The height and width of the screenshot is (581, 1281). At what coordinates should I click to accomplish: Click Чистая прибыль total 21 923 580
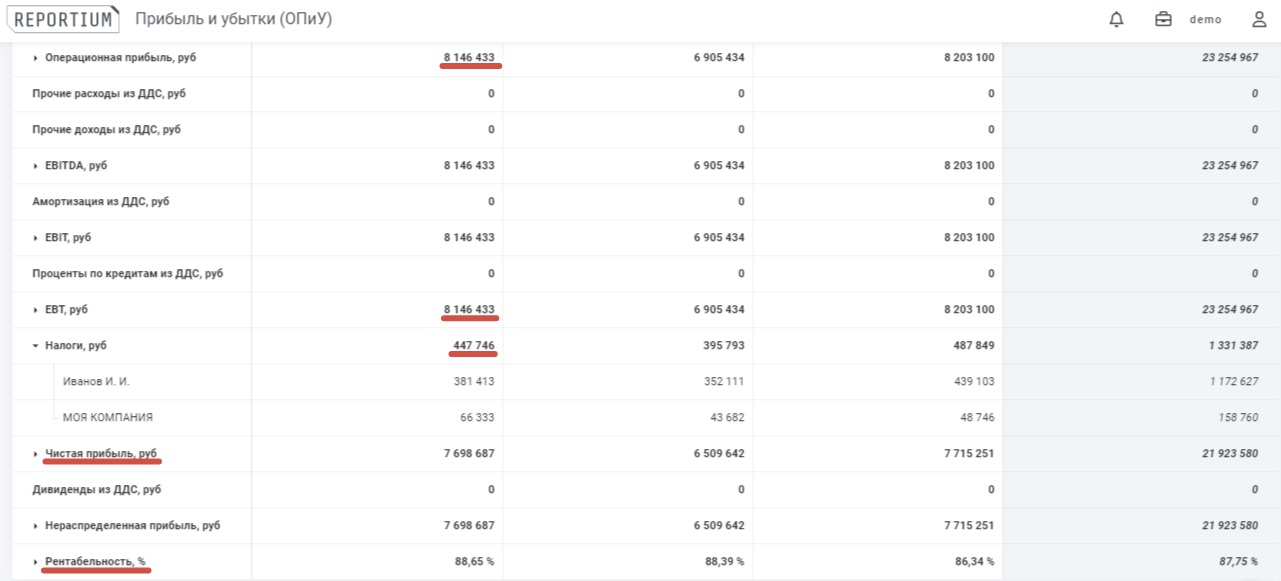pyautogui.click(x=1229, y=454)
